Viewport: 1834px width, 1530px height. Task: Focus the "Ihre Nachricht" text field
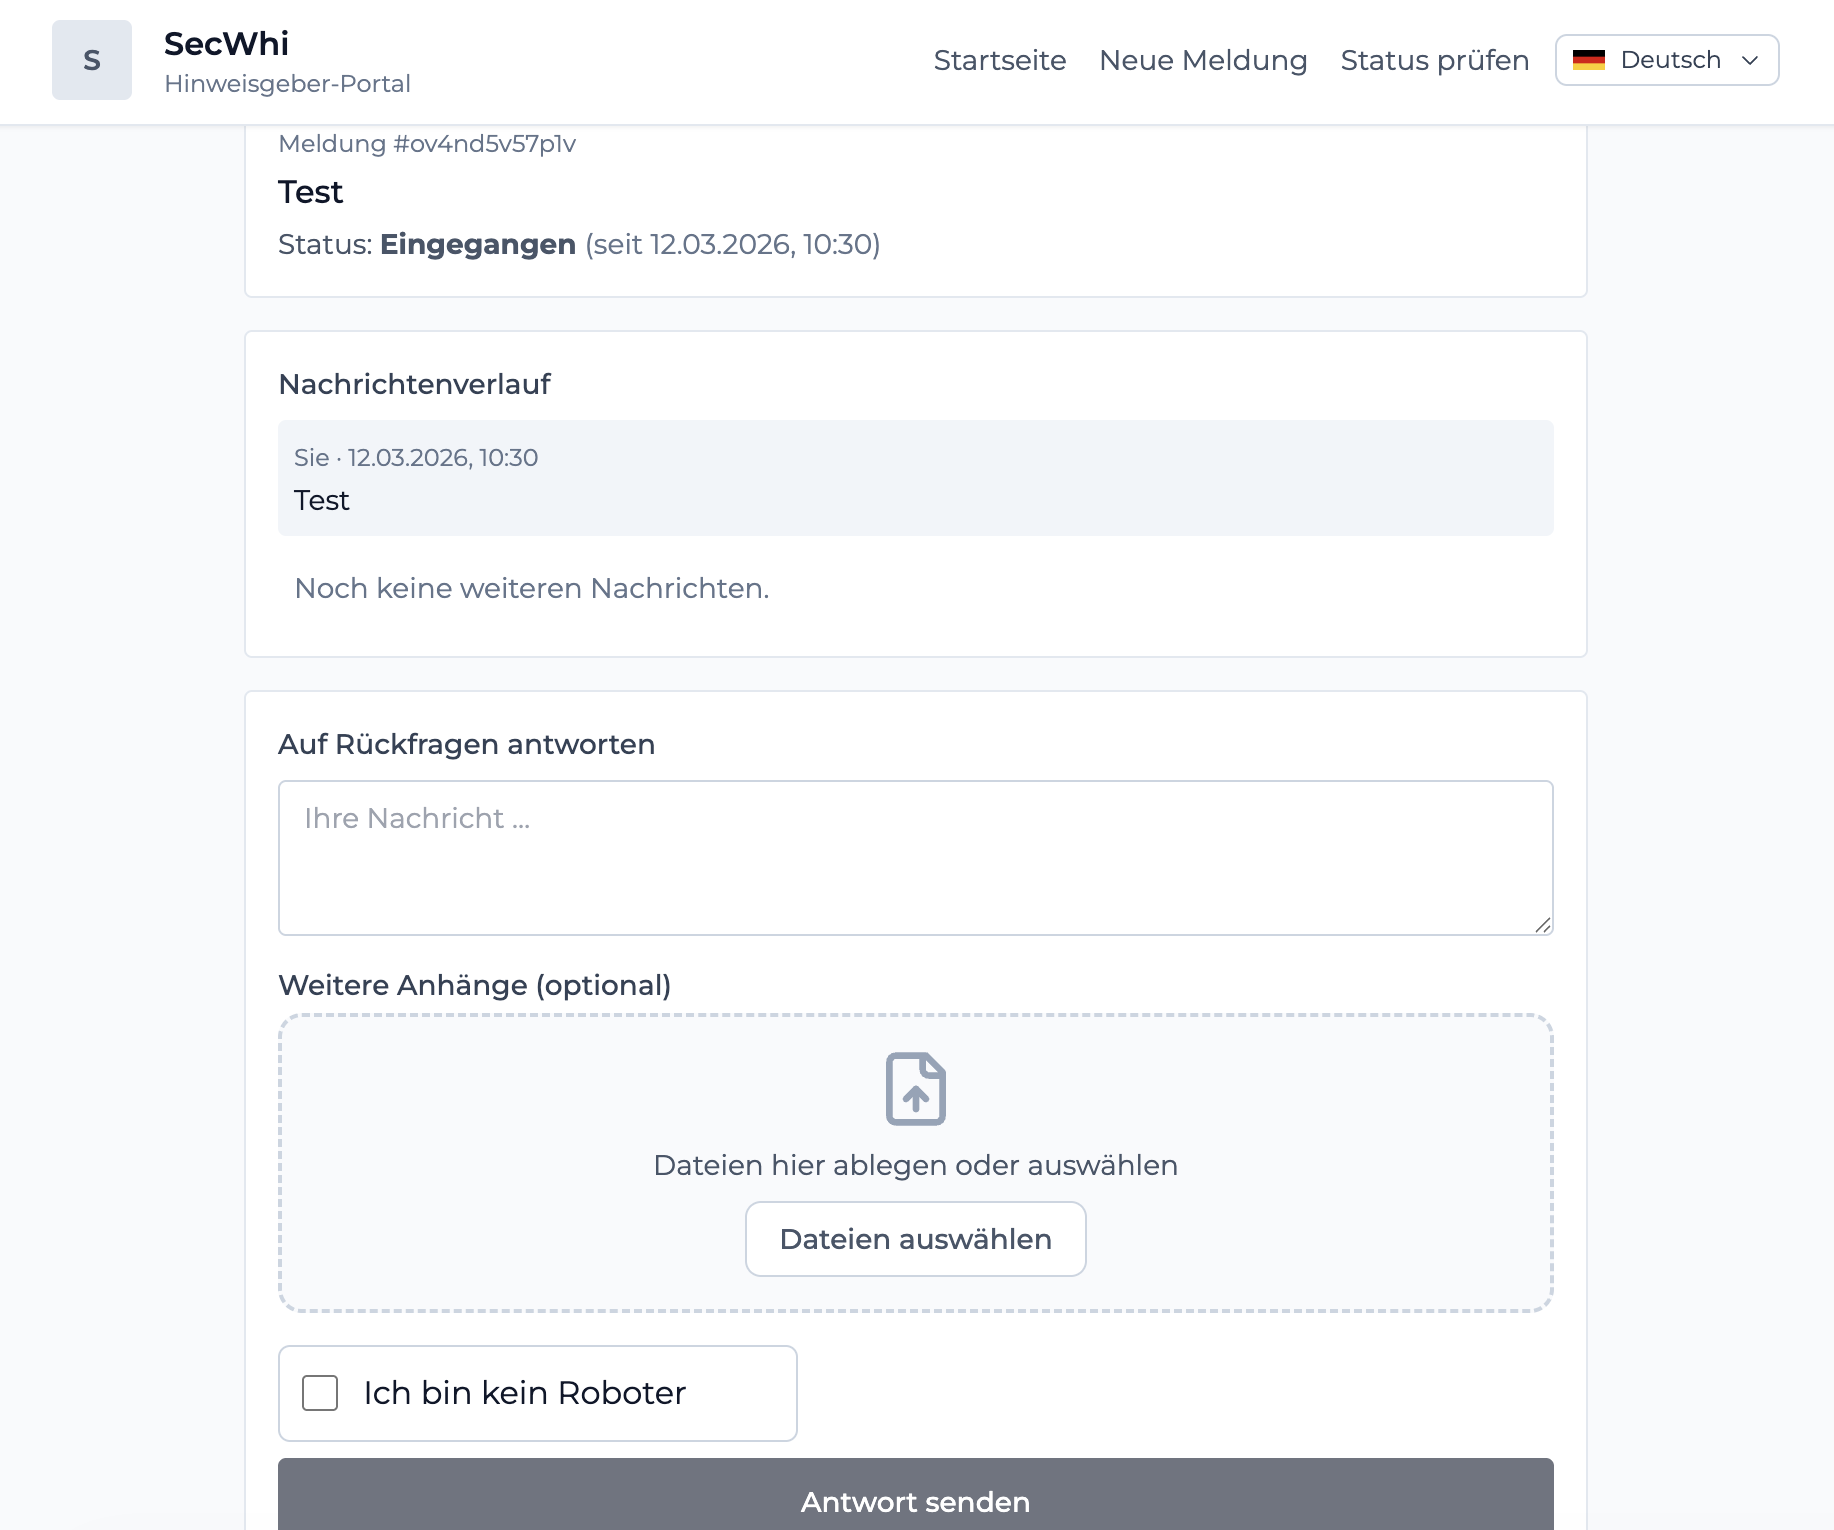click(x=915, y=857)
